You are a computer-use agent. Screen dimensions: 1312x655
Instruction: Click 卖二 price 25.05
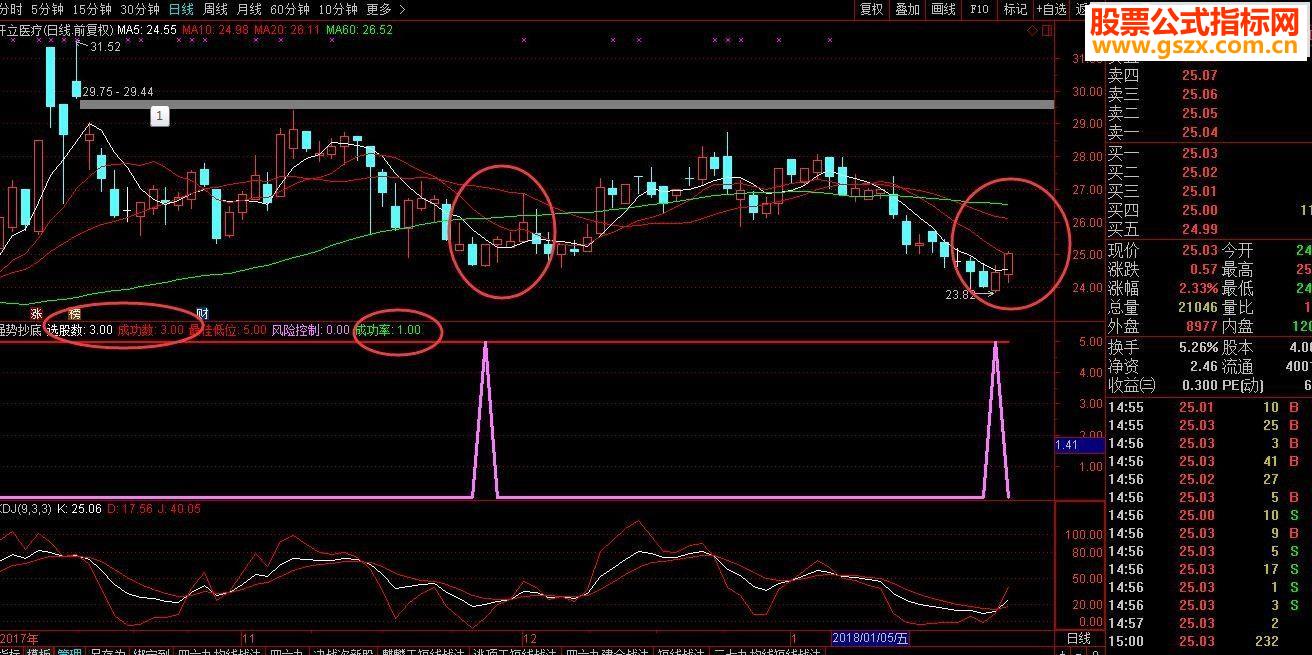coord(1199,114)
